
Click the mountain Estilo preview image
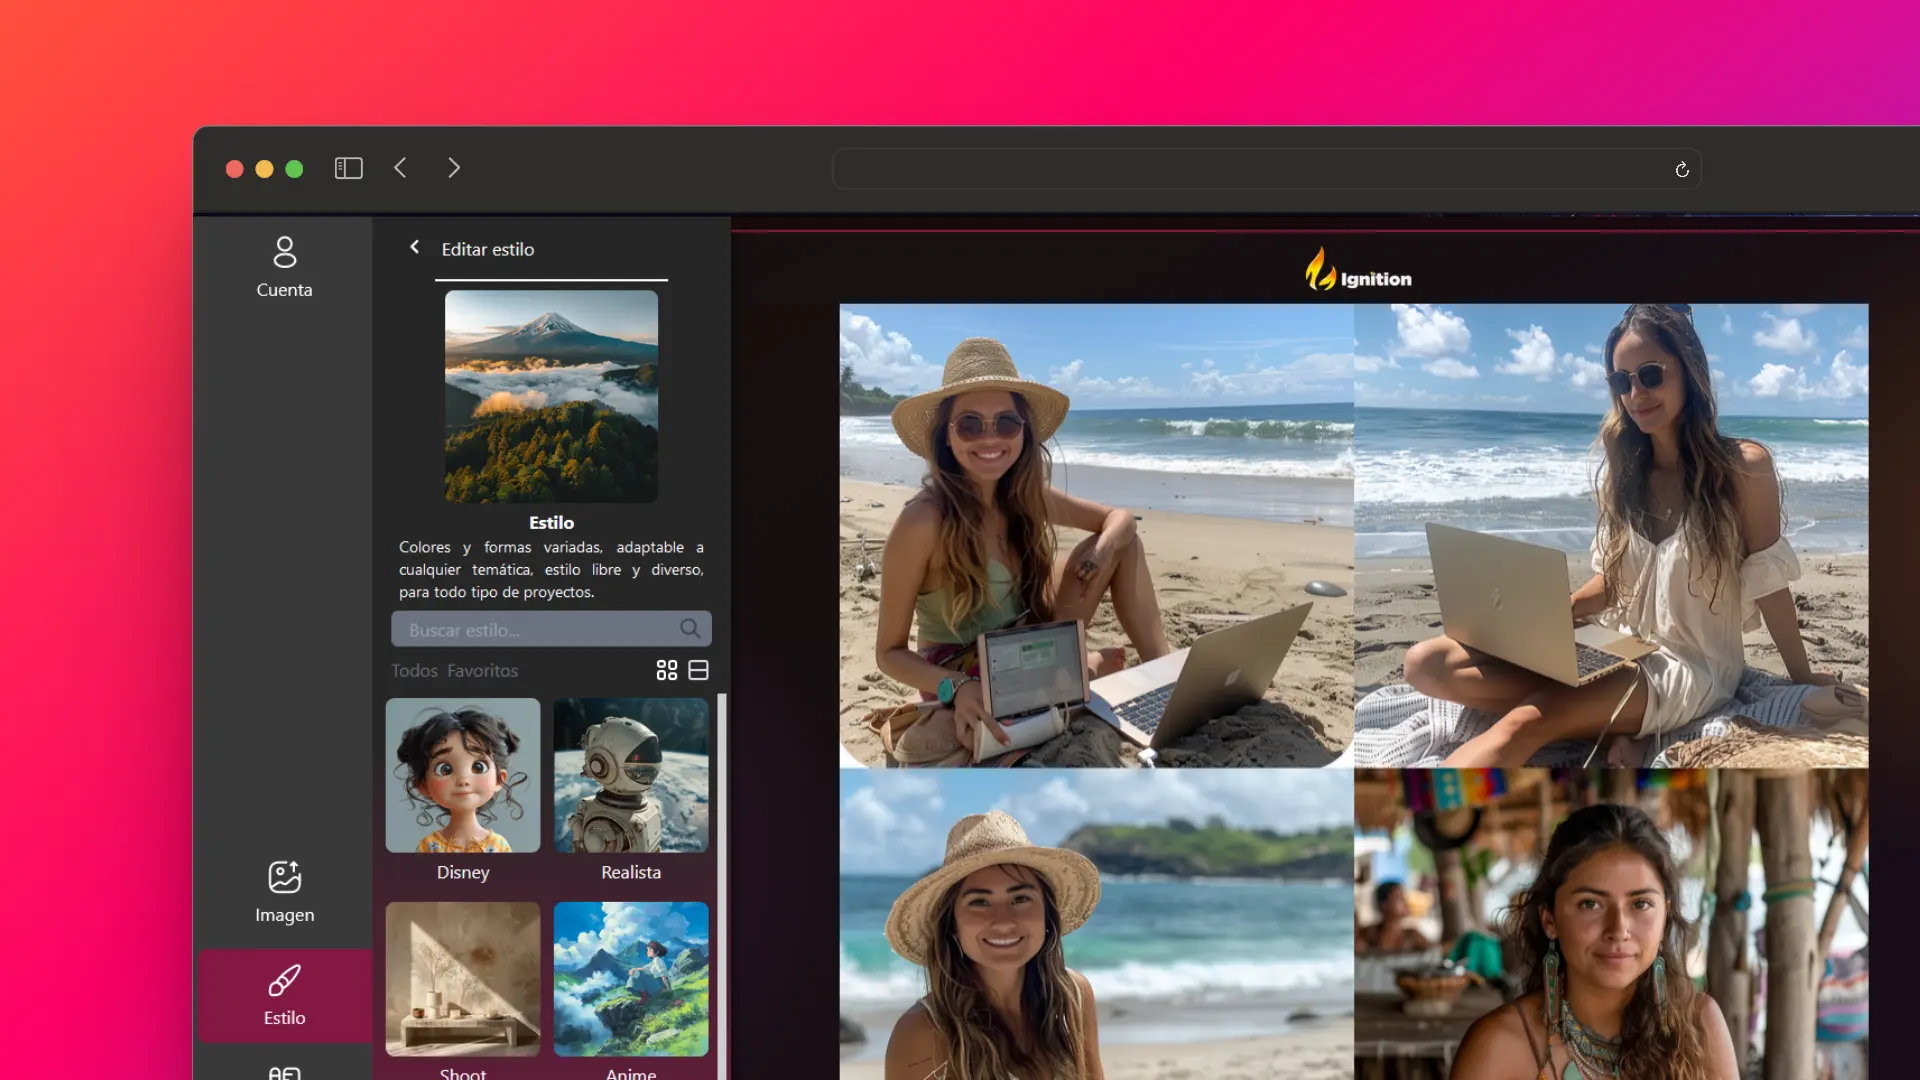[551, 396]
